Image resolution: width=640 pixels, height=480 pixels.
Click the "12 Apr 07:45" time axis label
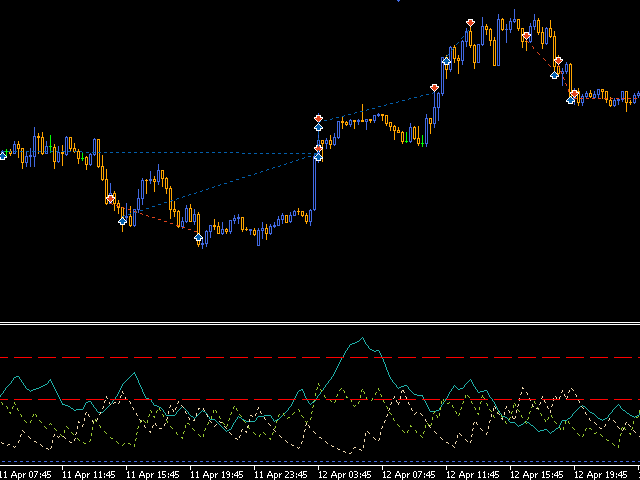(x=409, y=475)
